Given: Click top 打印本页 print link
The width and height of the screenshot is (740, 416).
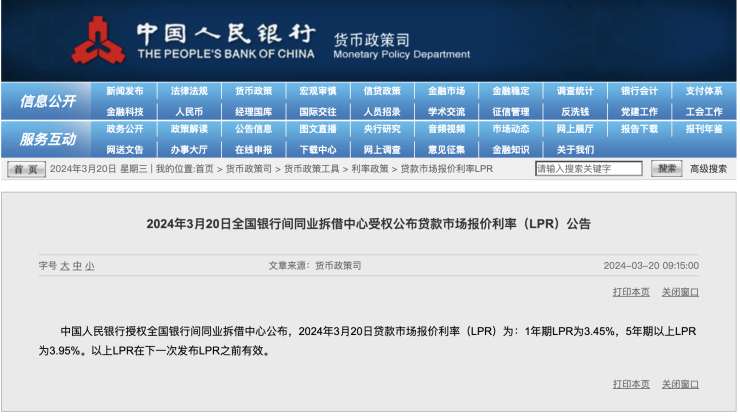Looking at the screenshot, I should [631, 292].
